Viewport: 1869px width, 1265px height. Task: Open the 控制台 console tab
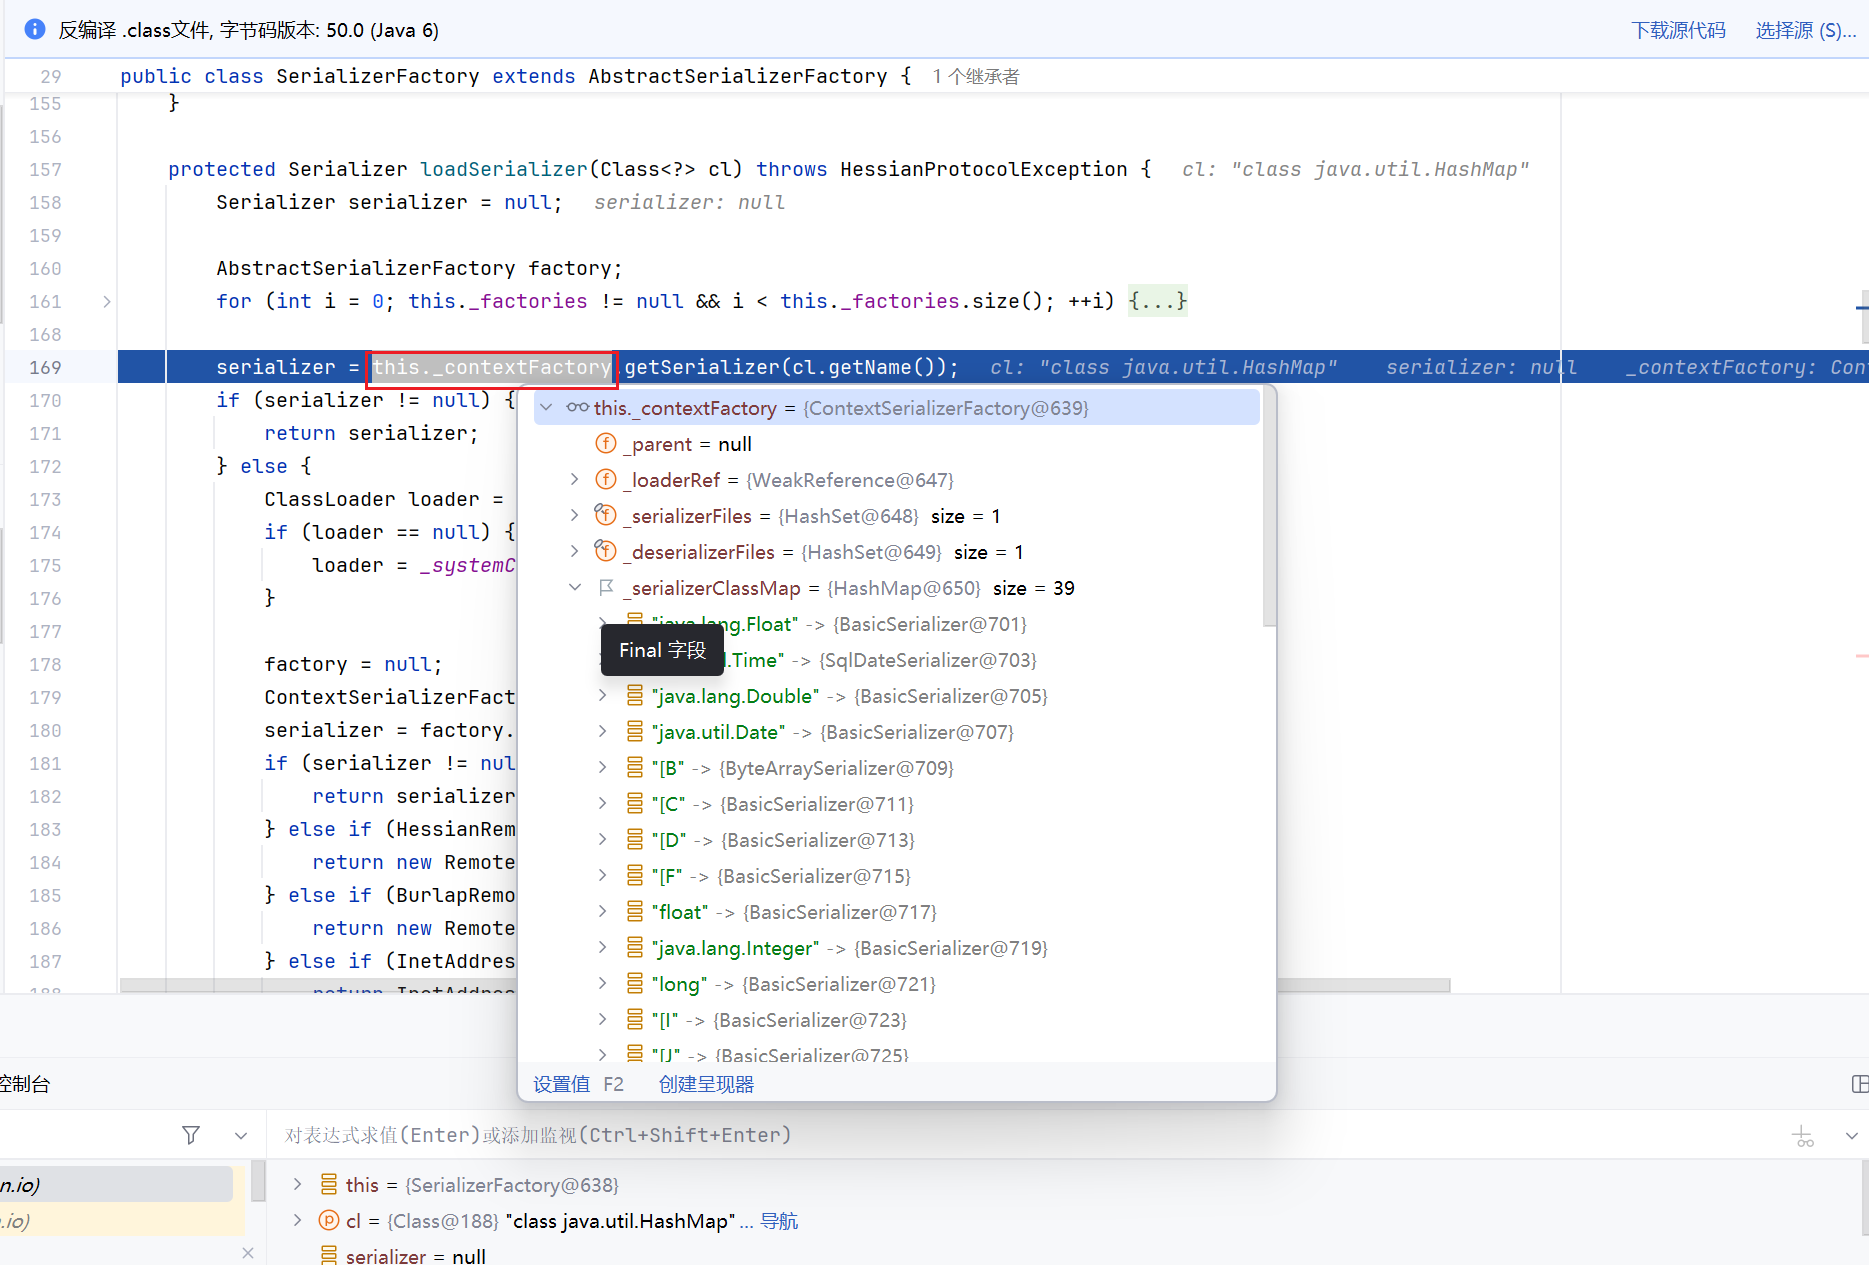[x=25, y=1084]
